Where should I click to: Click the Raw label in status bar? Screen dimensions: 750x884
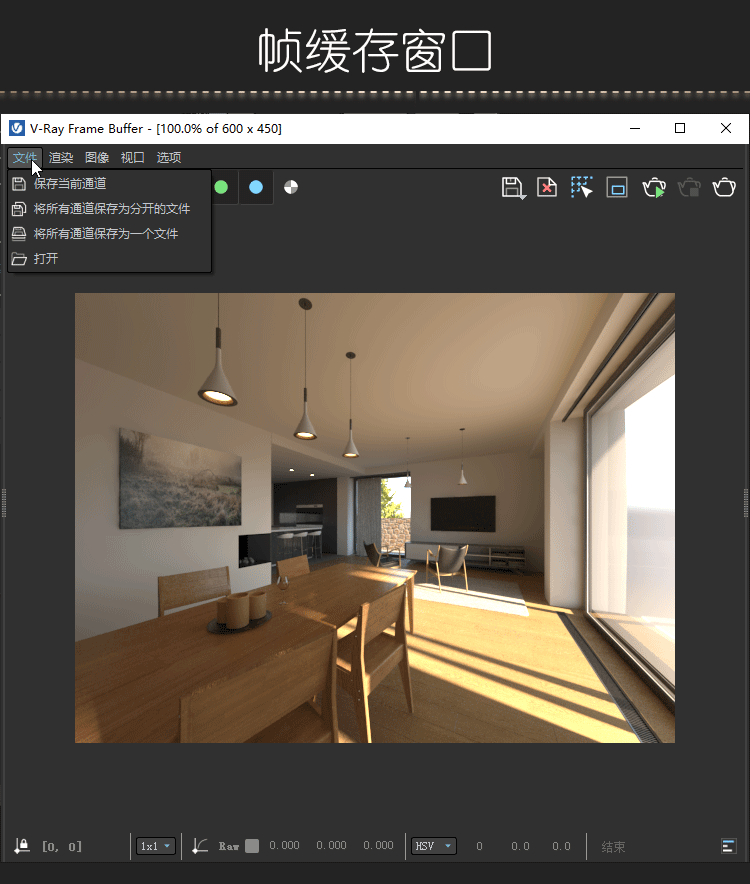click(229, 846)
